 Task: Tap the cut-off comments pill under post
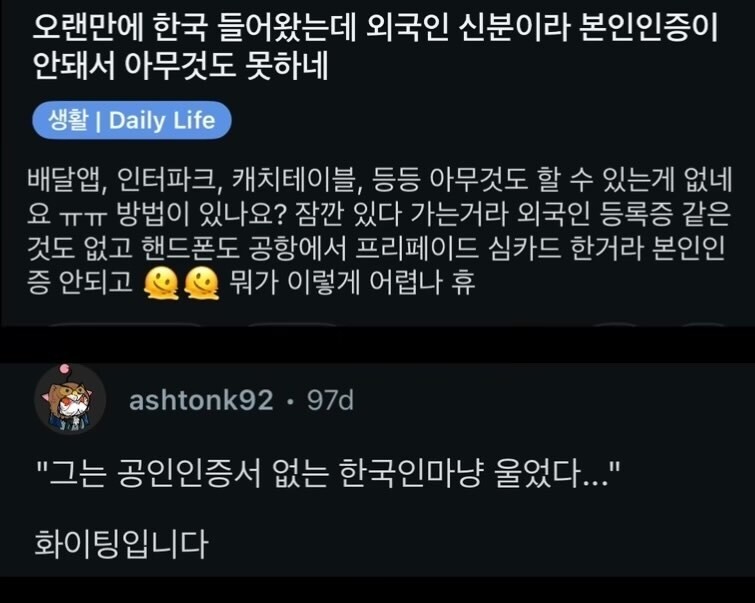click(294, 324)
